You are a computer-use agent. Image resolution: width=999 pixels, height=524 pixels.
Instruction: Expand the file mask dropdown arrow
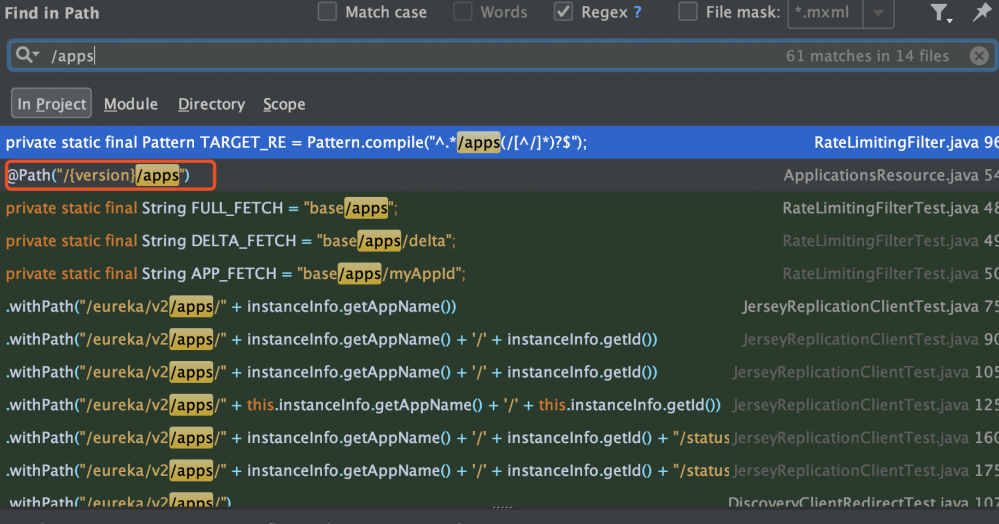[x=877, y=13]
